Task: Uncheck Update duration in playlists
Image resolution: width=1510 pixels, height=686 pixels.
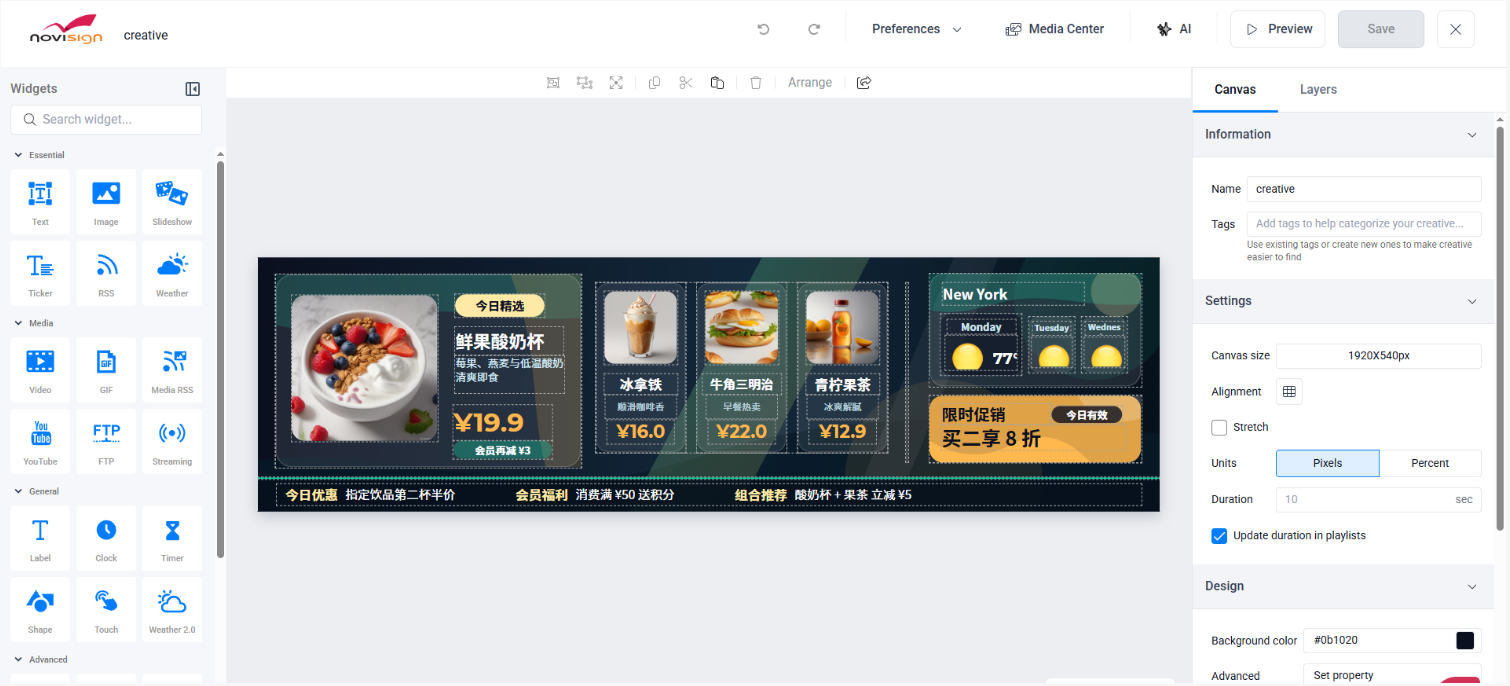Action: (x=1219, y=536)
